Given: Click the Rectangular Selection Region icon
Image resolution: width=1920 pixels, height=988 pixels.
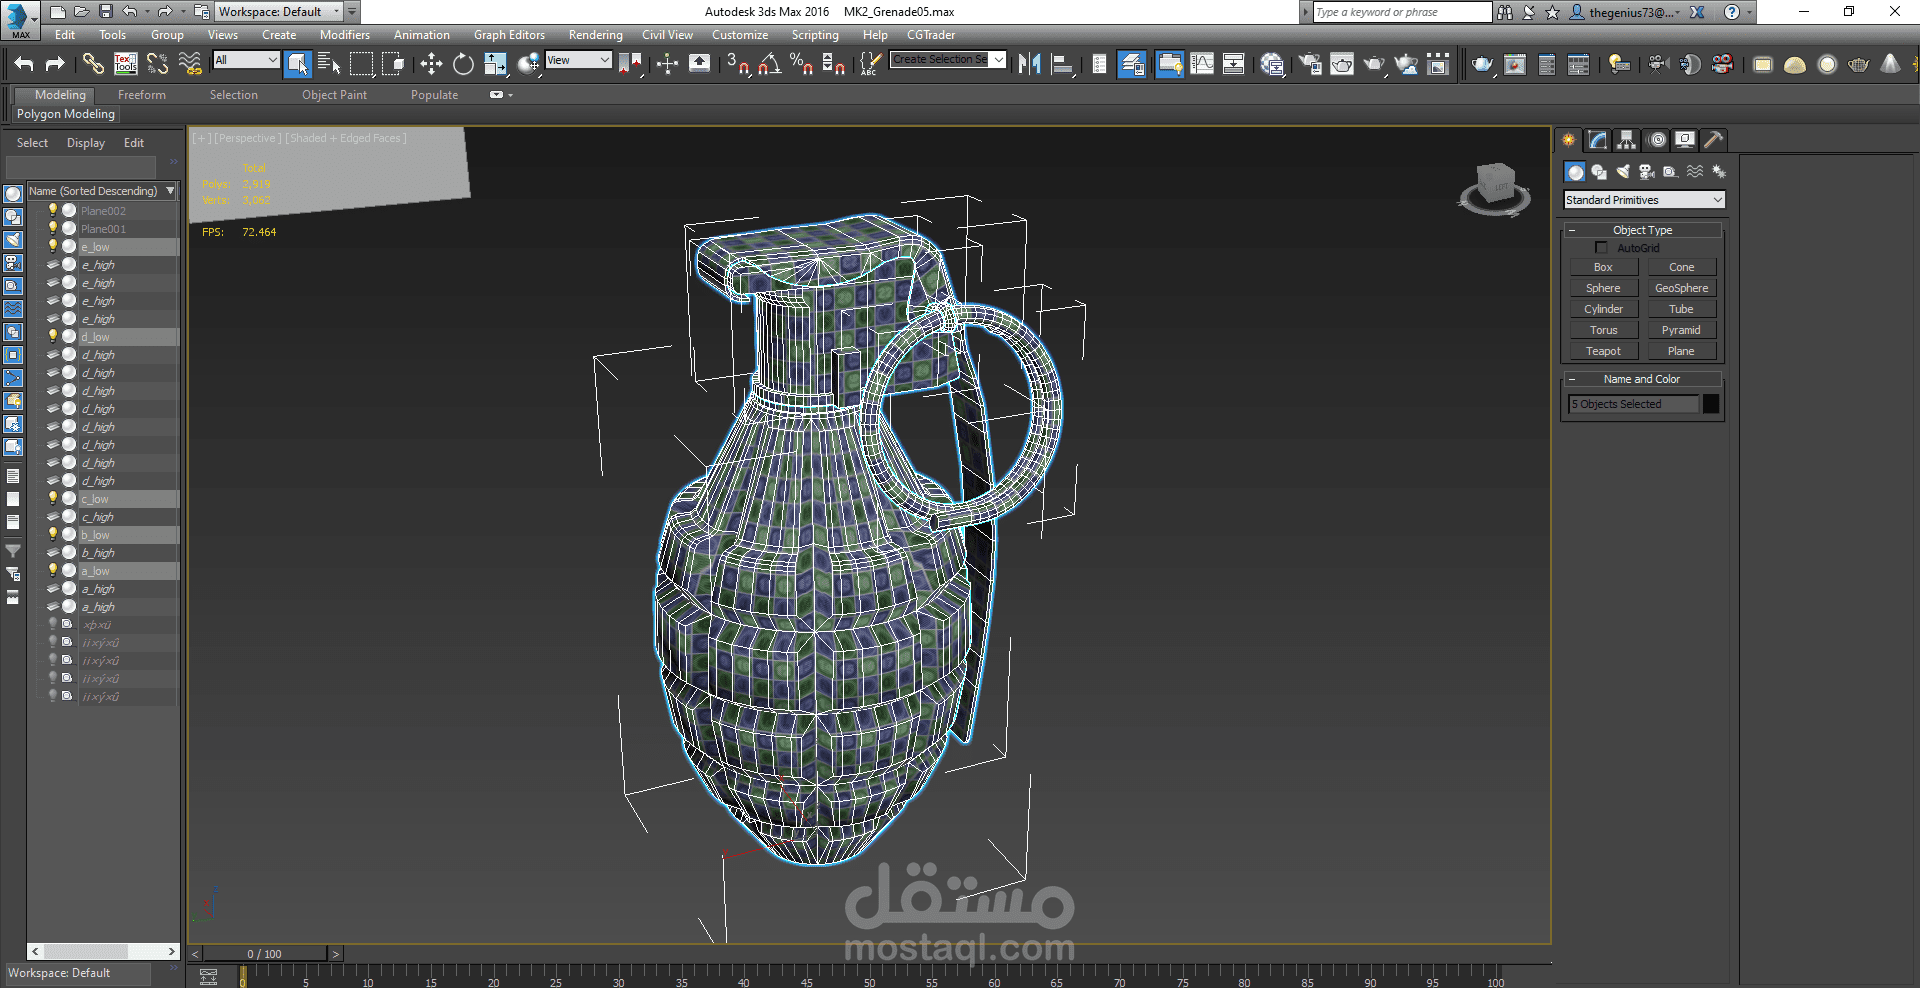Looking at the screenshot, I should (x=361, y=64).
